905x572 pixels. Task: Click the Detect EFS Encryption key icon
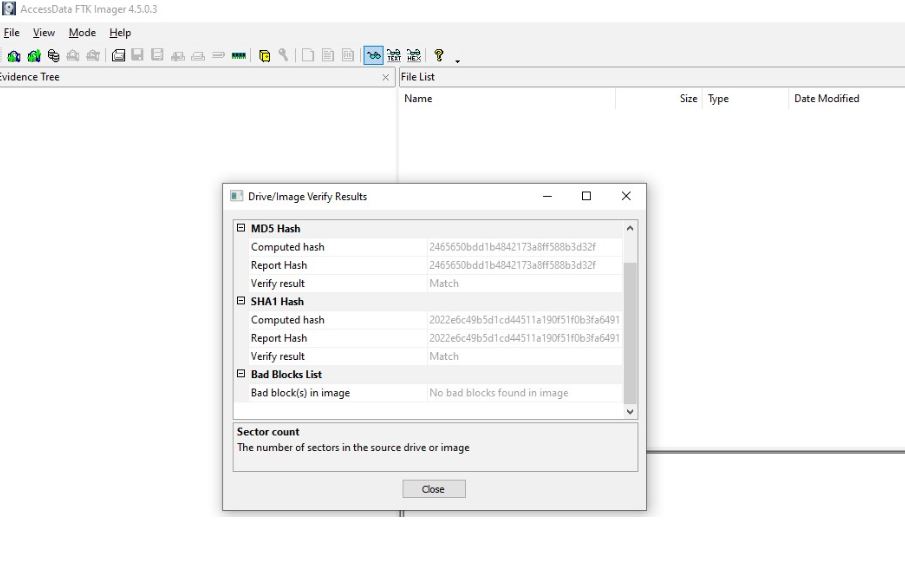coord(283,55)
